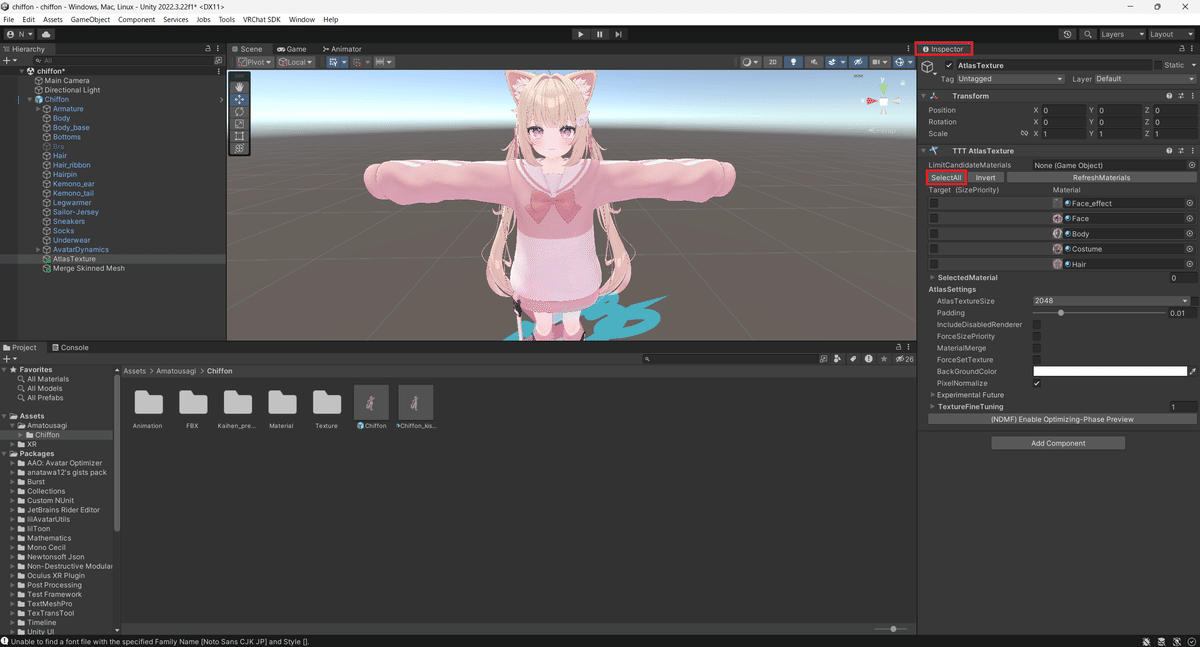Check the Face_effect target checkbox
This screenshot has width=1200, height=647.
(934, 203)
